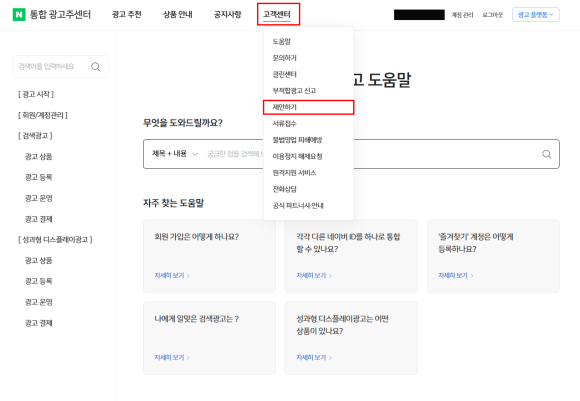The width and height of the screenshot is (580, 401).
Task: Focus the sidebar 검색어를 입력하세요 search field
Action: click(52, 67)
